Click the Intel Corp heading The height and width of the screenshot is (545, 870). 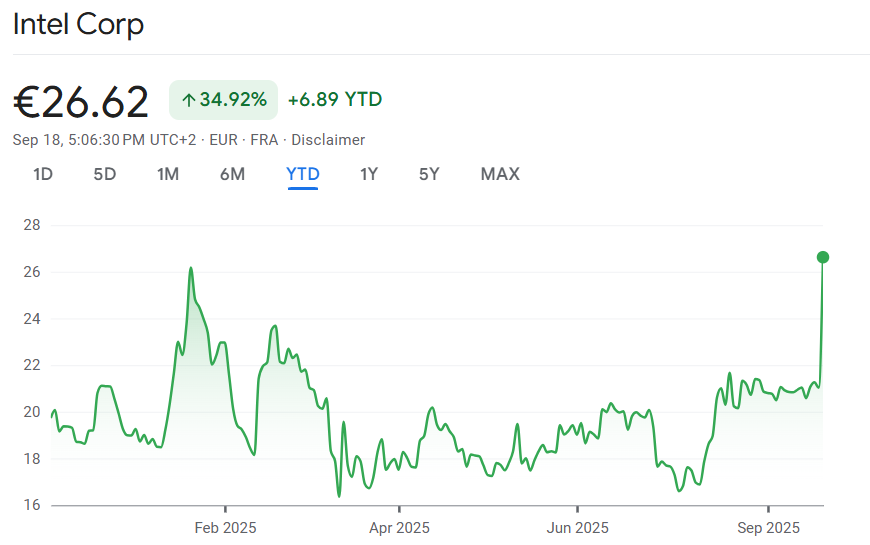tap(78, 25)
